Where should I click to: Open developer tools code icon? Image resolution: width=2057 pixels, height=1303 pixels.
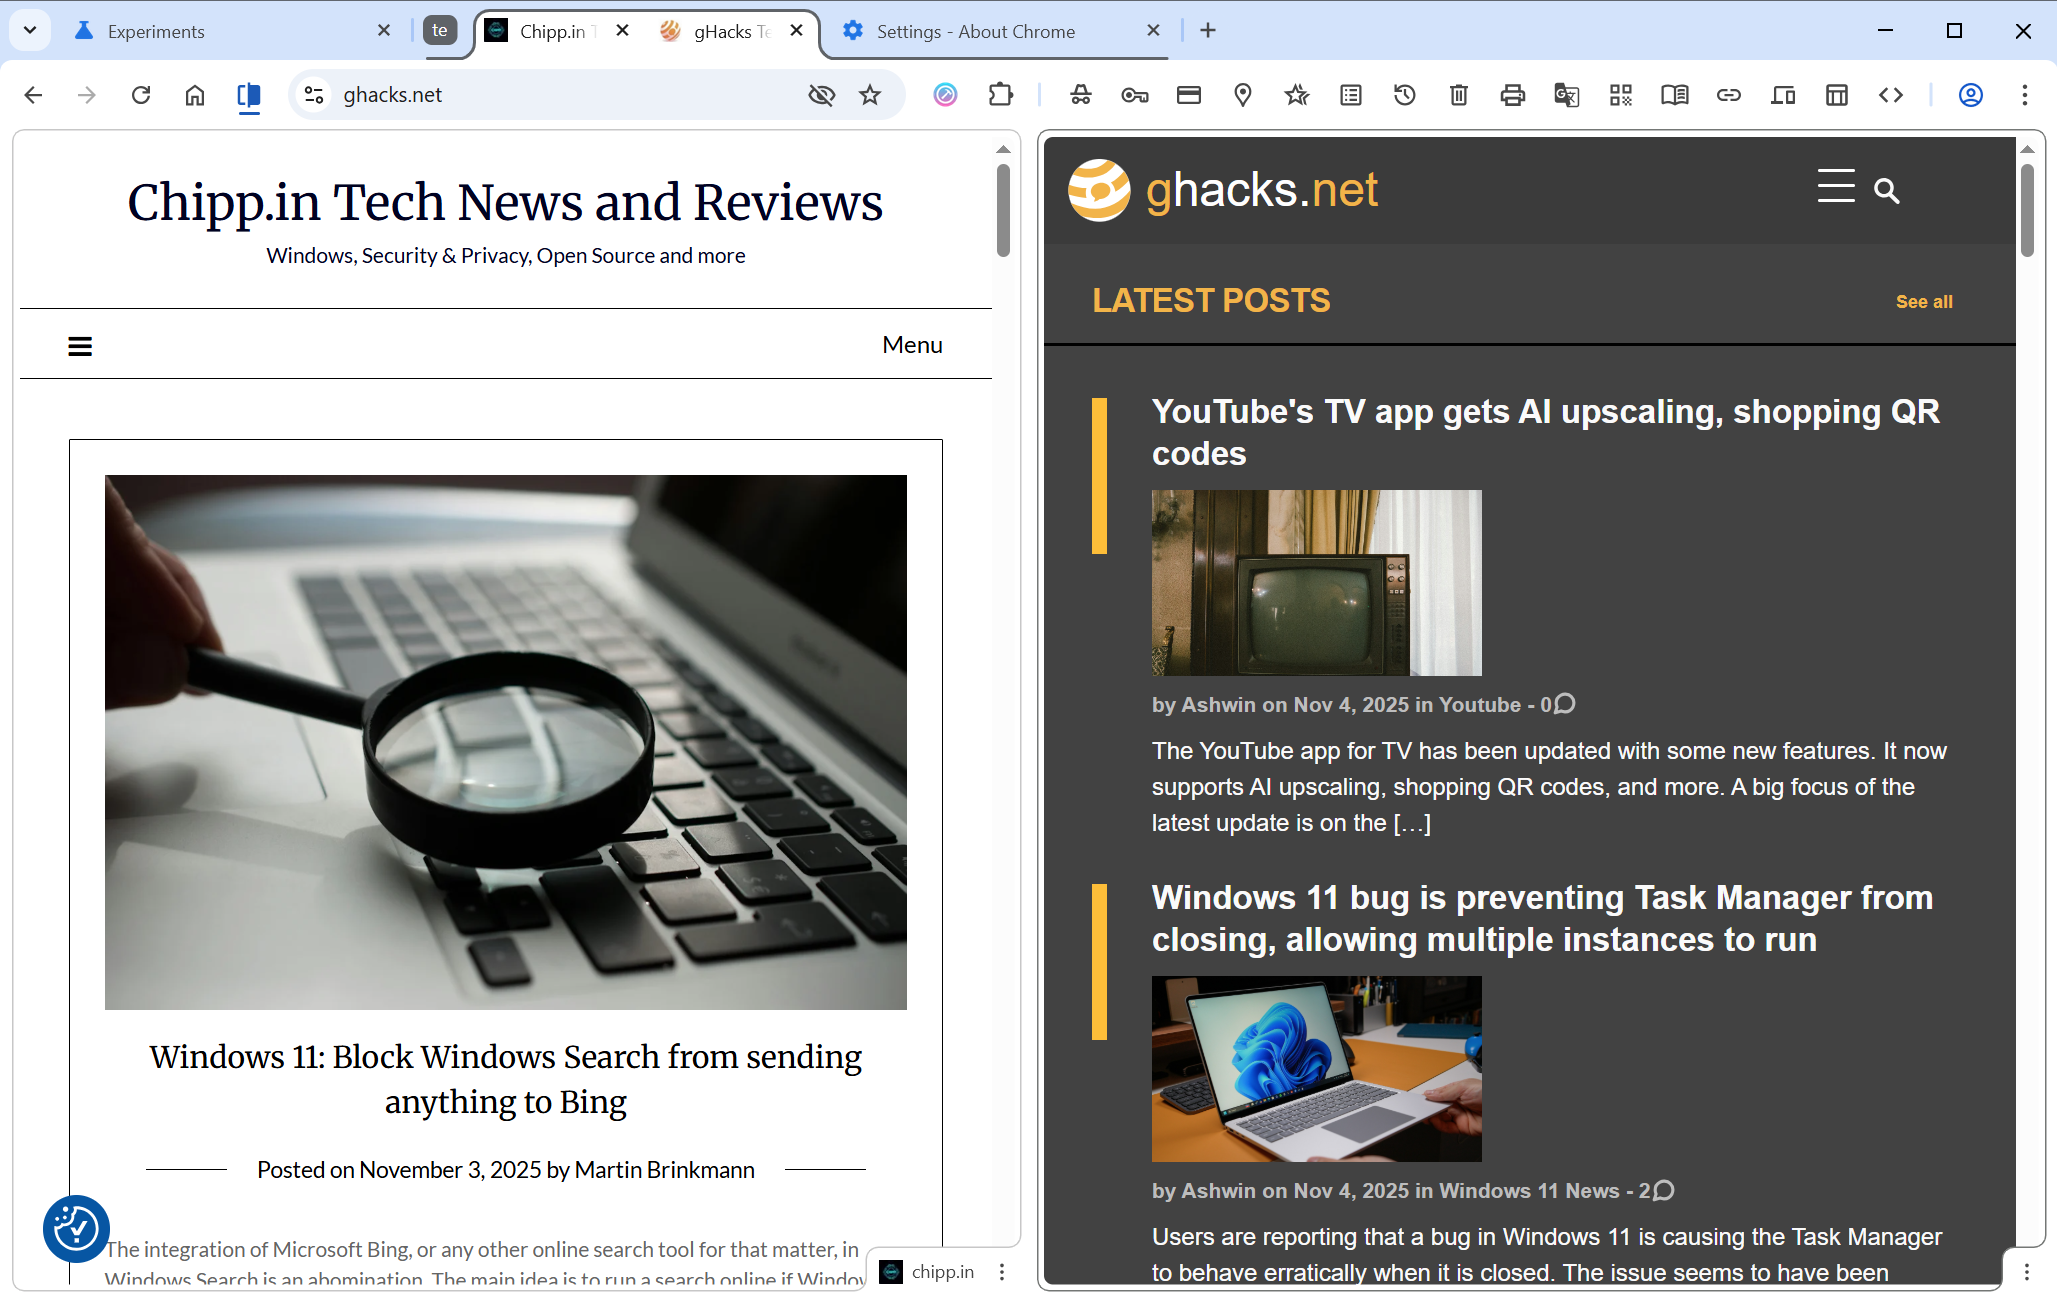(1891, 95)
